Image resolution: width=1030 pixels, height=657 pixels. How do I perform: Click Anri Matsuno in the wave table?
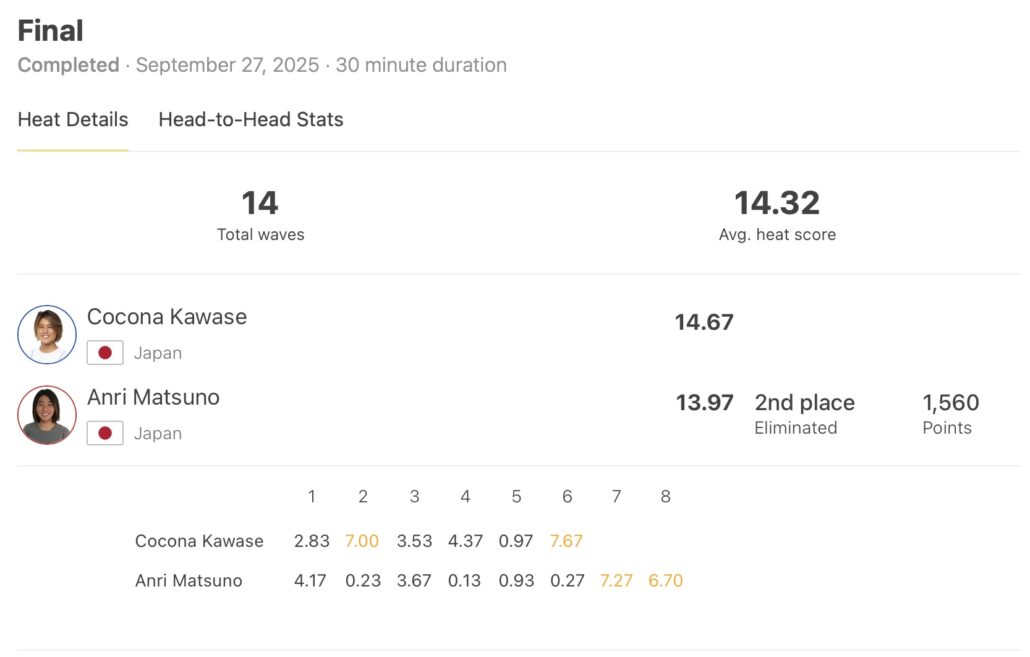pos(188,581)
